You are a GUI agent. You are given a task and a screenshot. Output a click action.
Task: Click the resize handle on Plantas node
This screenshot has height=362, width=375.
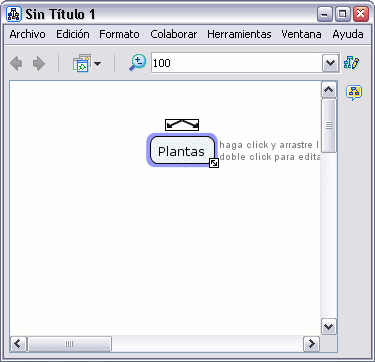(214, 163)
